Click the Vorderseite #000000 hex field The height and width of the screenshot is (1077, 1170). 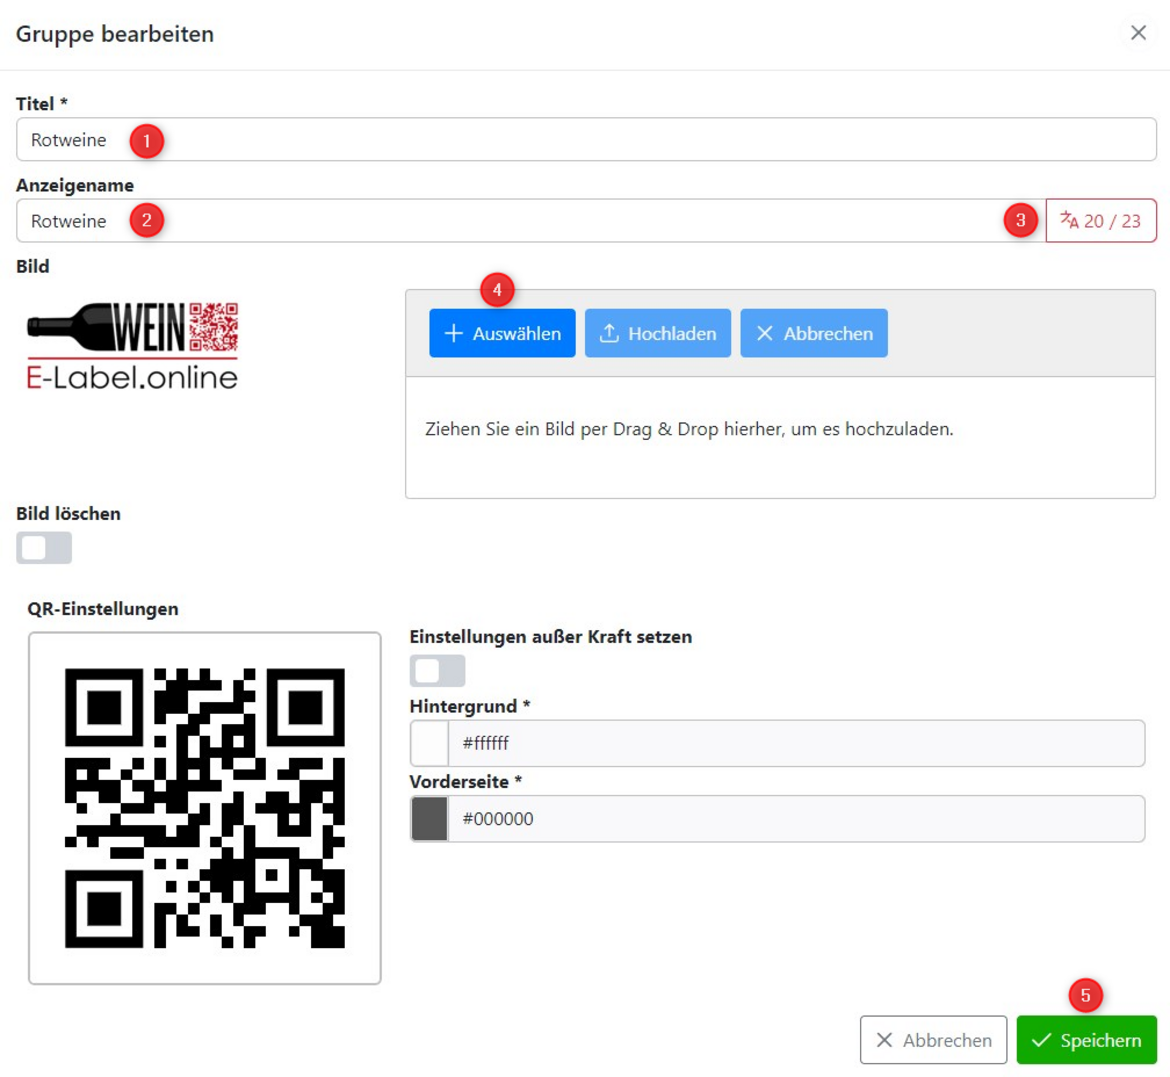[796, 819]
